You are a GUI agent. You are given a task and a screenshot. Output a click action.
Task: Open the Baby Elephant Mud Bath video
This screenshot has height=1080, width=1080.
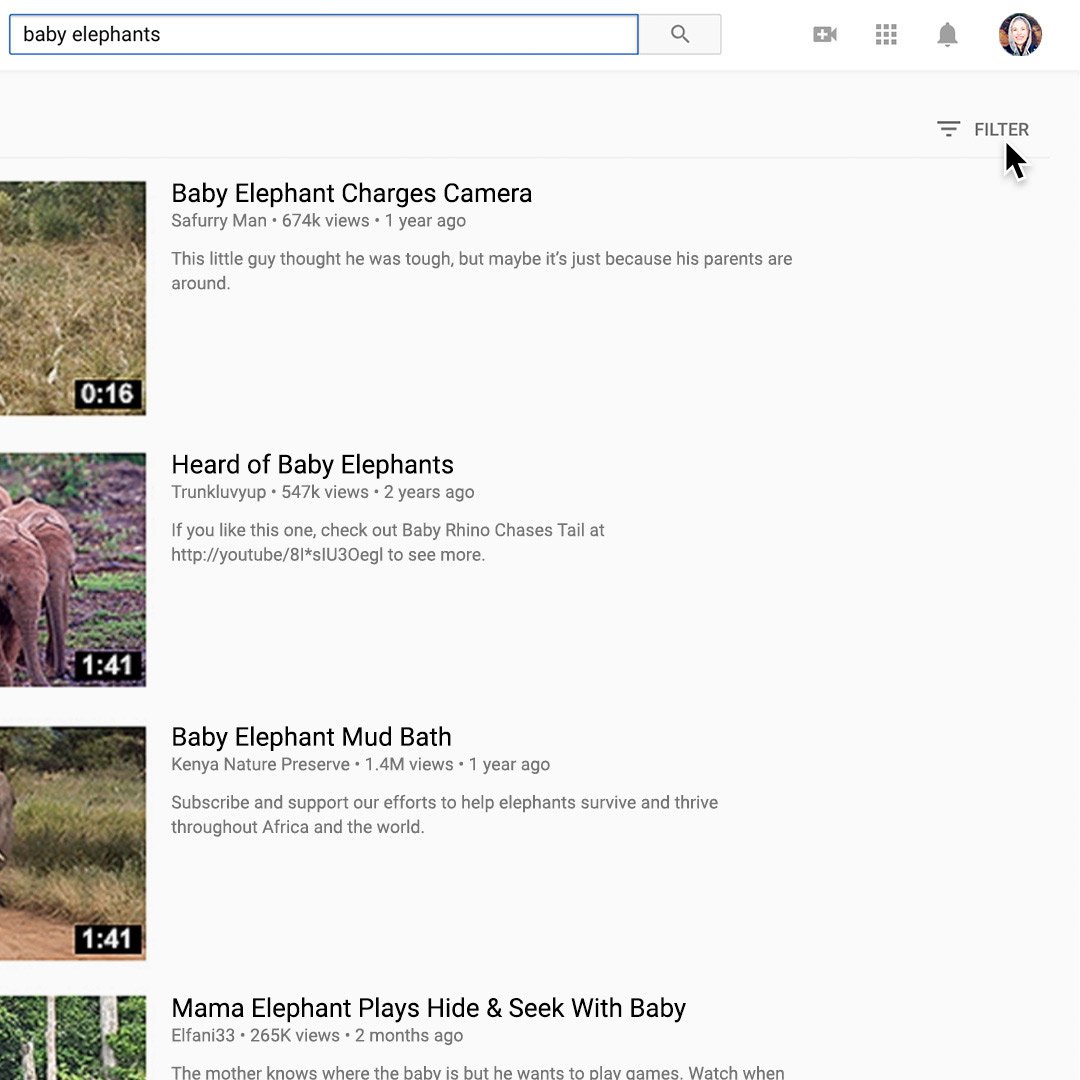(x=311, y=737)
